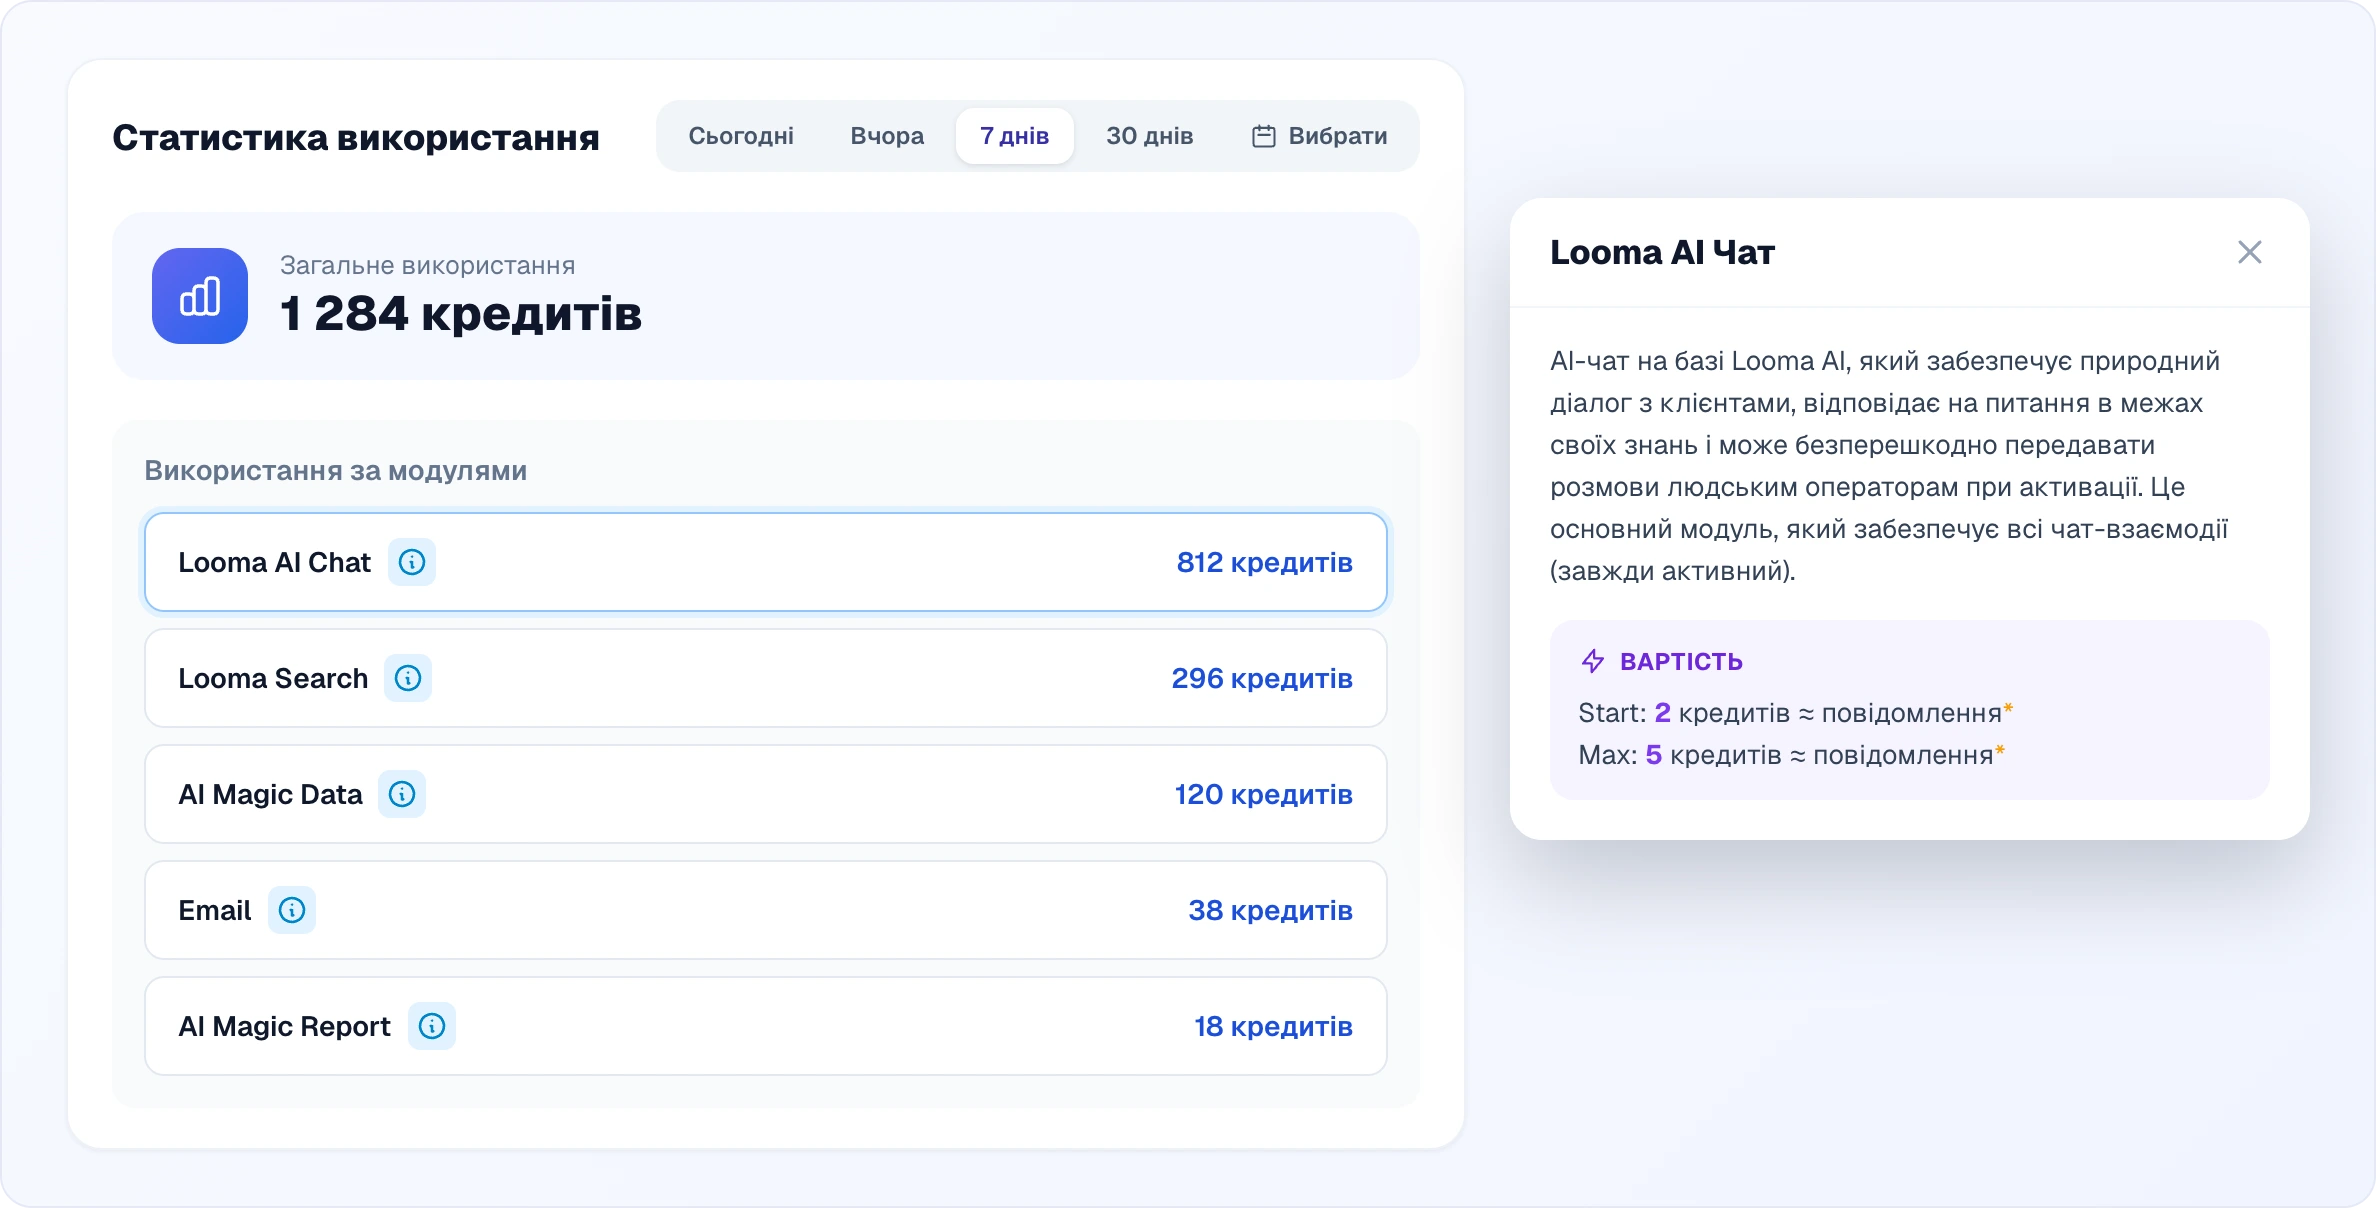Open info icon next to AI Magic Data
The image size is (2376, 1208).
tap(402, 794)
